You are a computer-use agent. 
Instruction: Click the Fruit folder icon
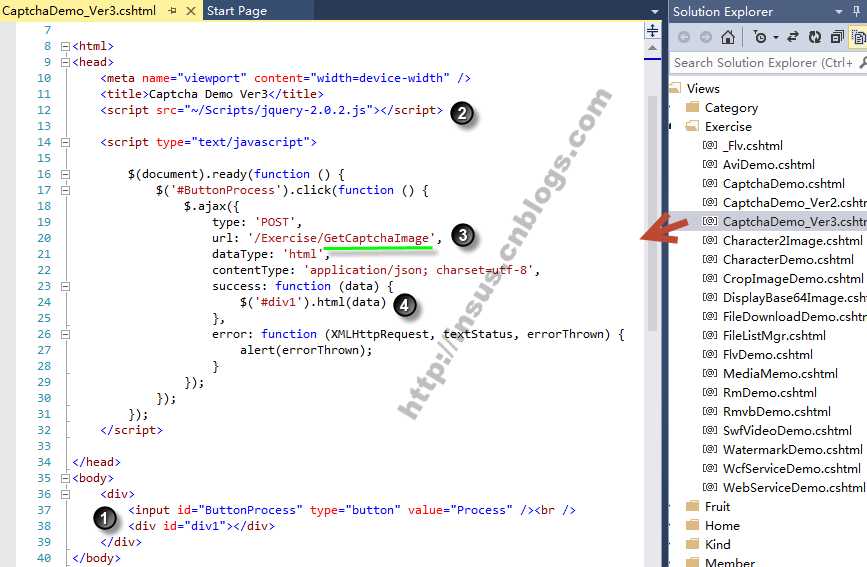click(x=692, y=506)
